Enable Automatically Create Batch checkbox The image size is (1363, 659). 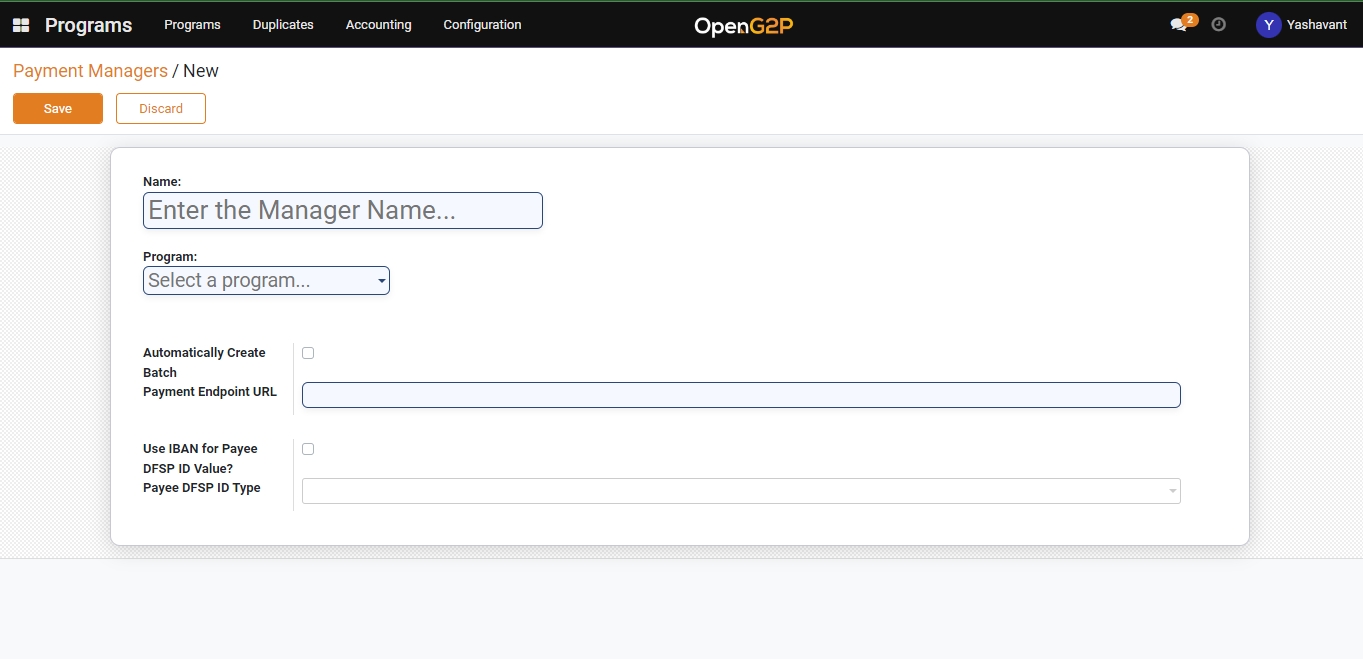pyautogui.click(x=308, y=353)
